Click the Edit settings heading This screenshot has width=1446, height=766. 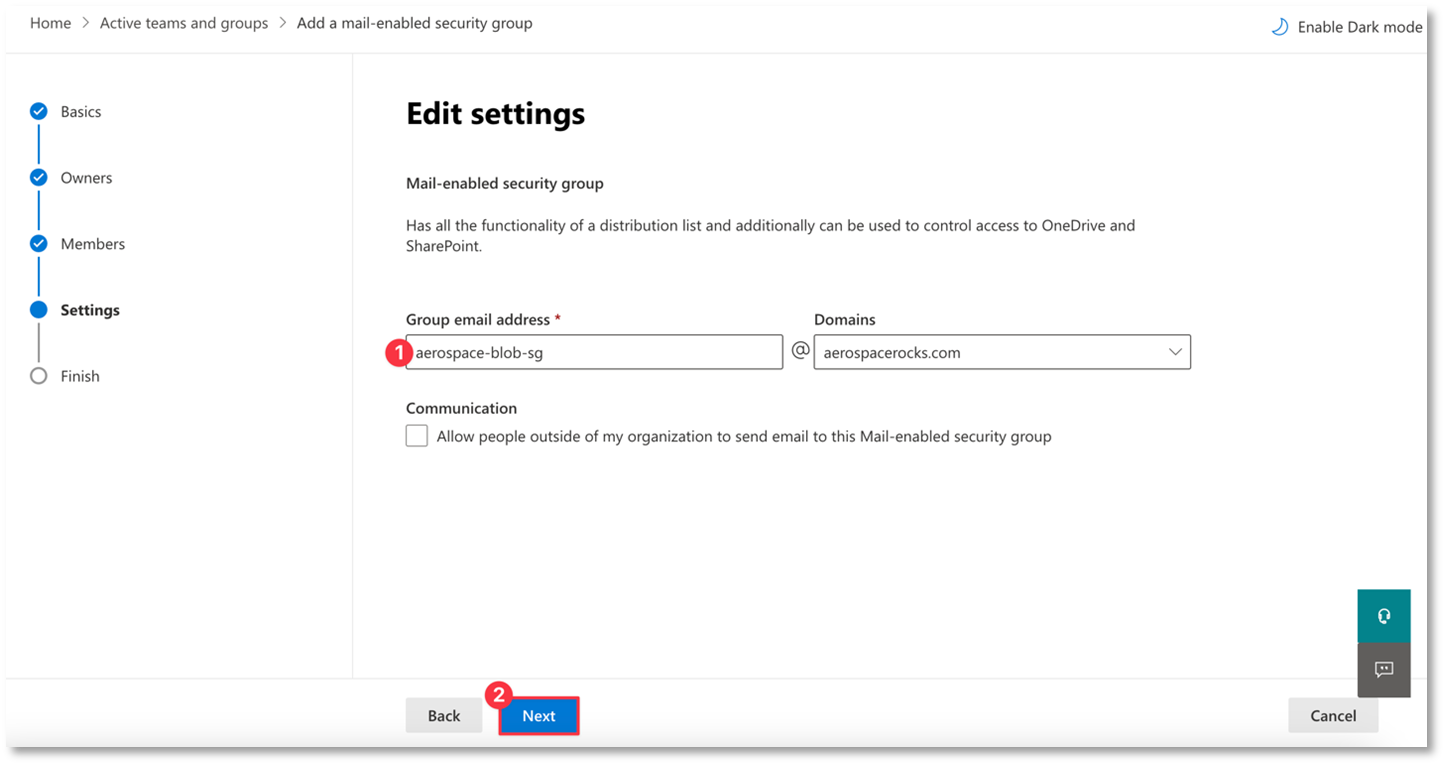(496, 114)
